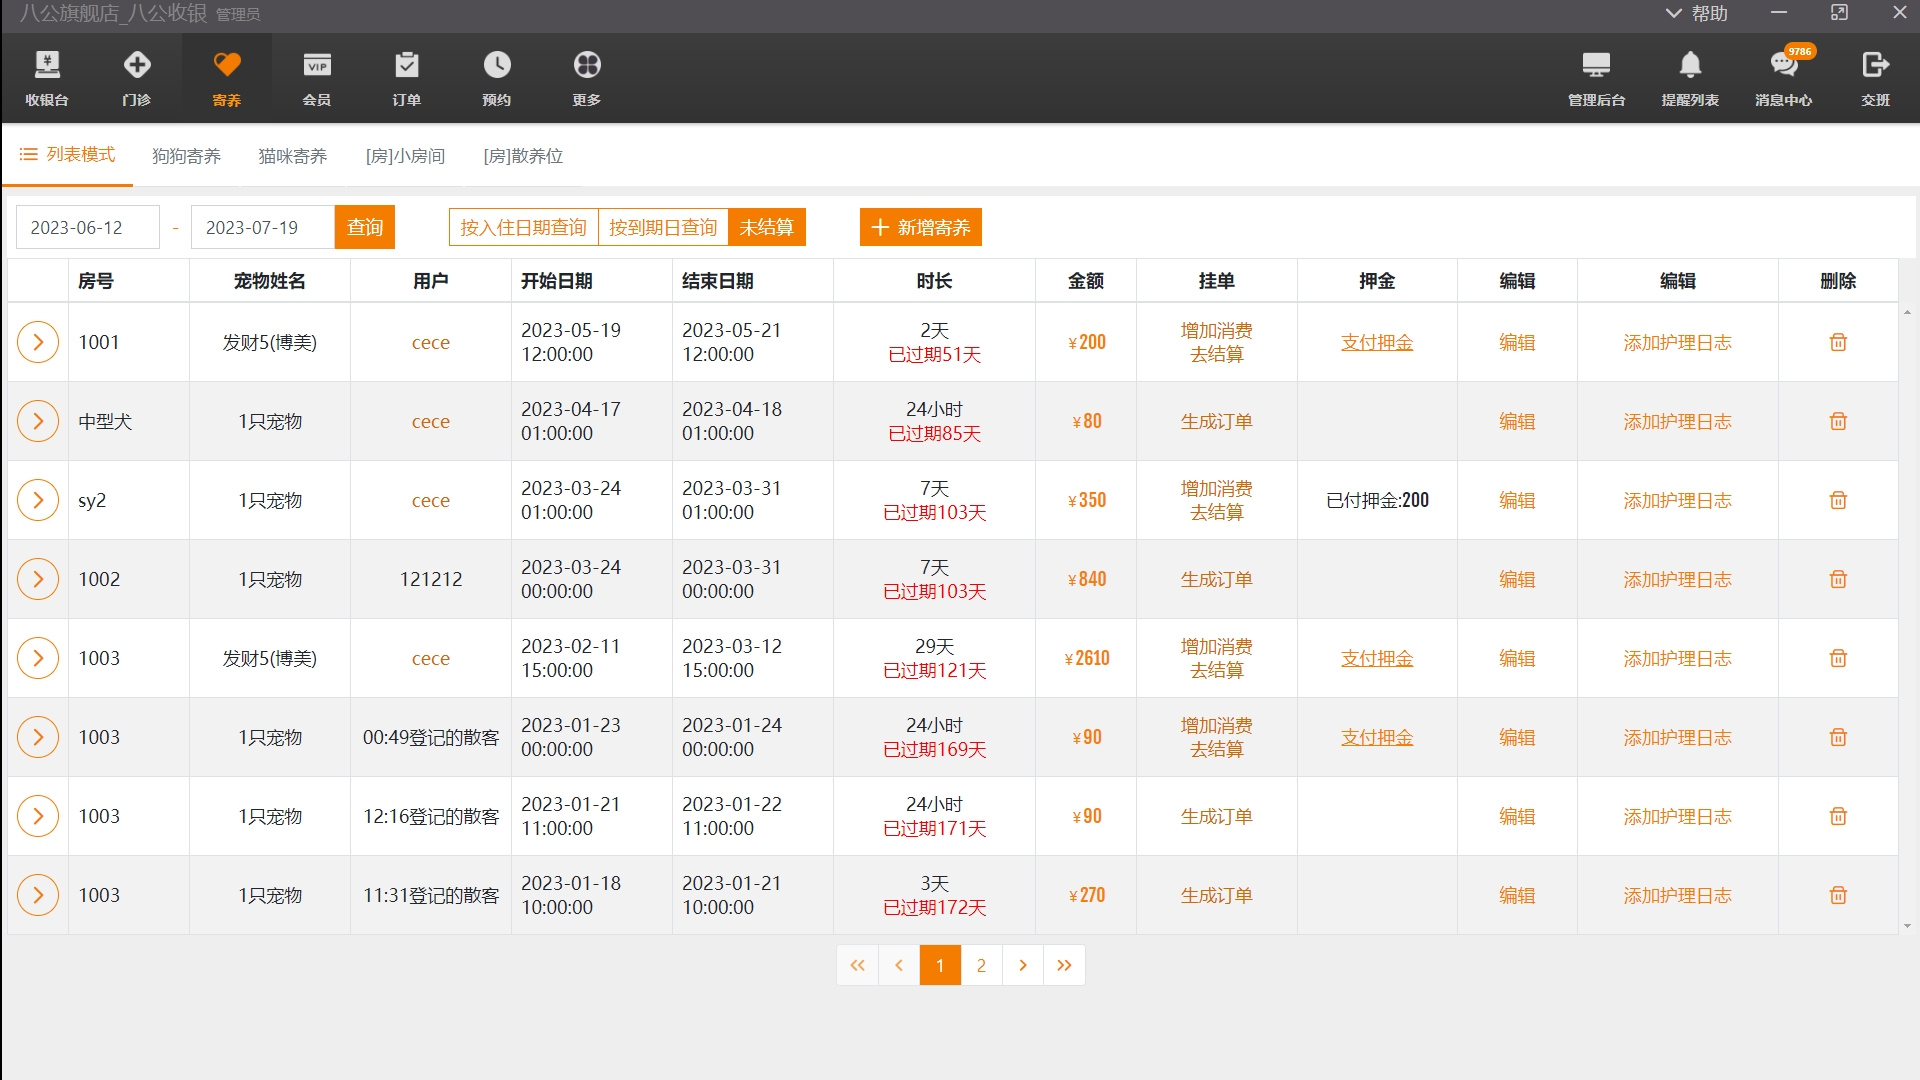Click 添加护理日志 for room 1002
The width and height of the screenshot is (1920, 1080).
click(x=1677, y=579)
